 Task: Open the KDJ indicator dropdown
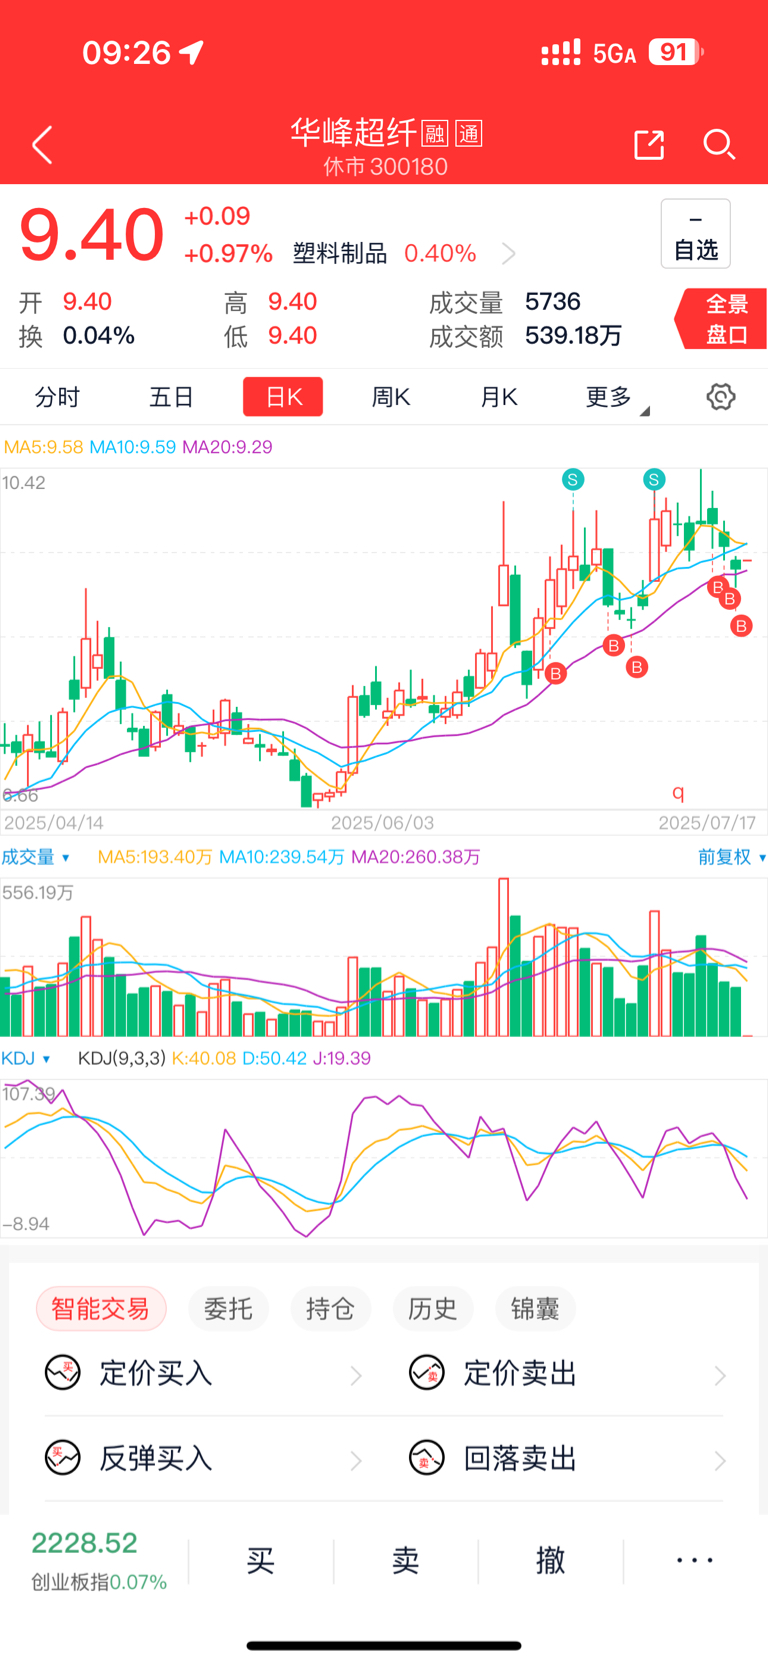click(25, 1058)
